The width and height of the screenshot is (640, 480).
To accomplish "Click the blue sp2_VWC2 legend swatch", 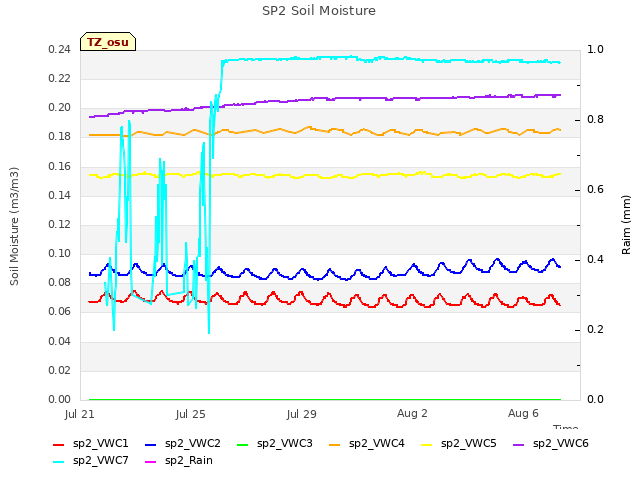I will point(151,444).
